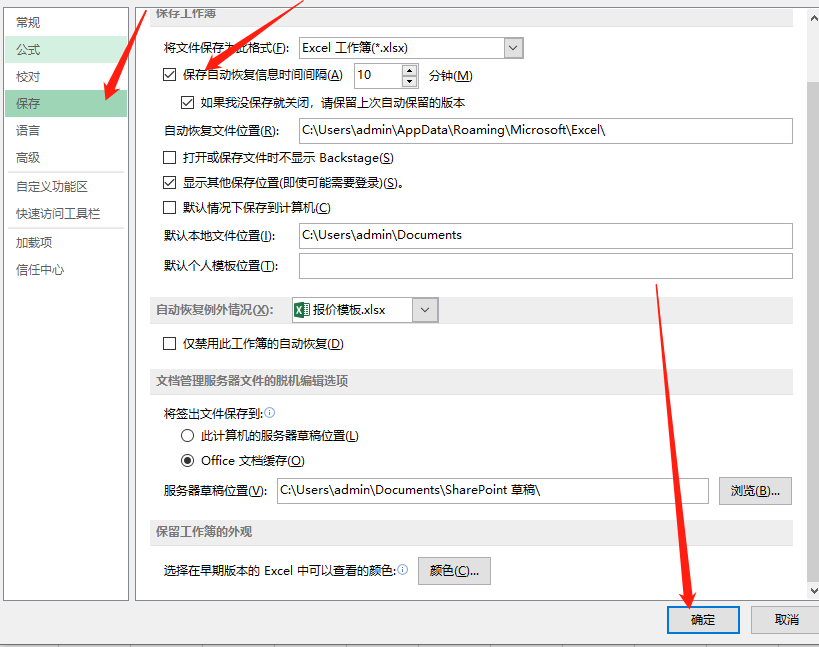Click the info icon beside 将签出文件保存到

[270, 412]
